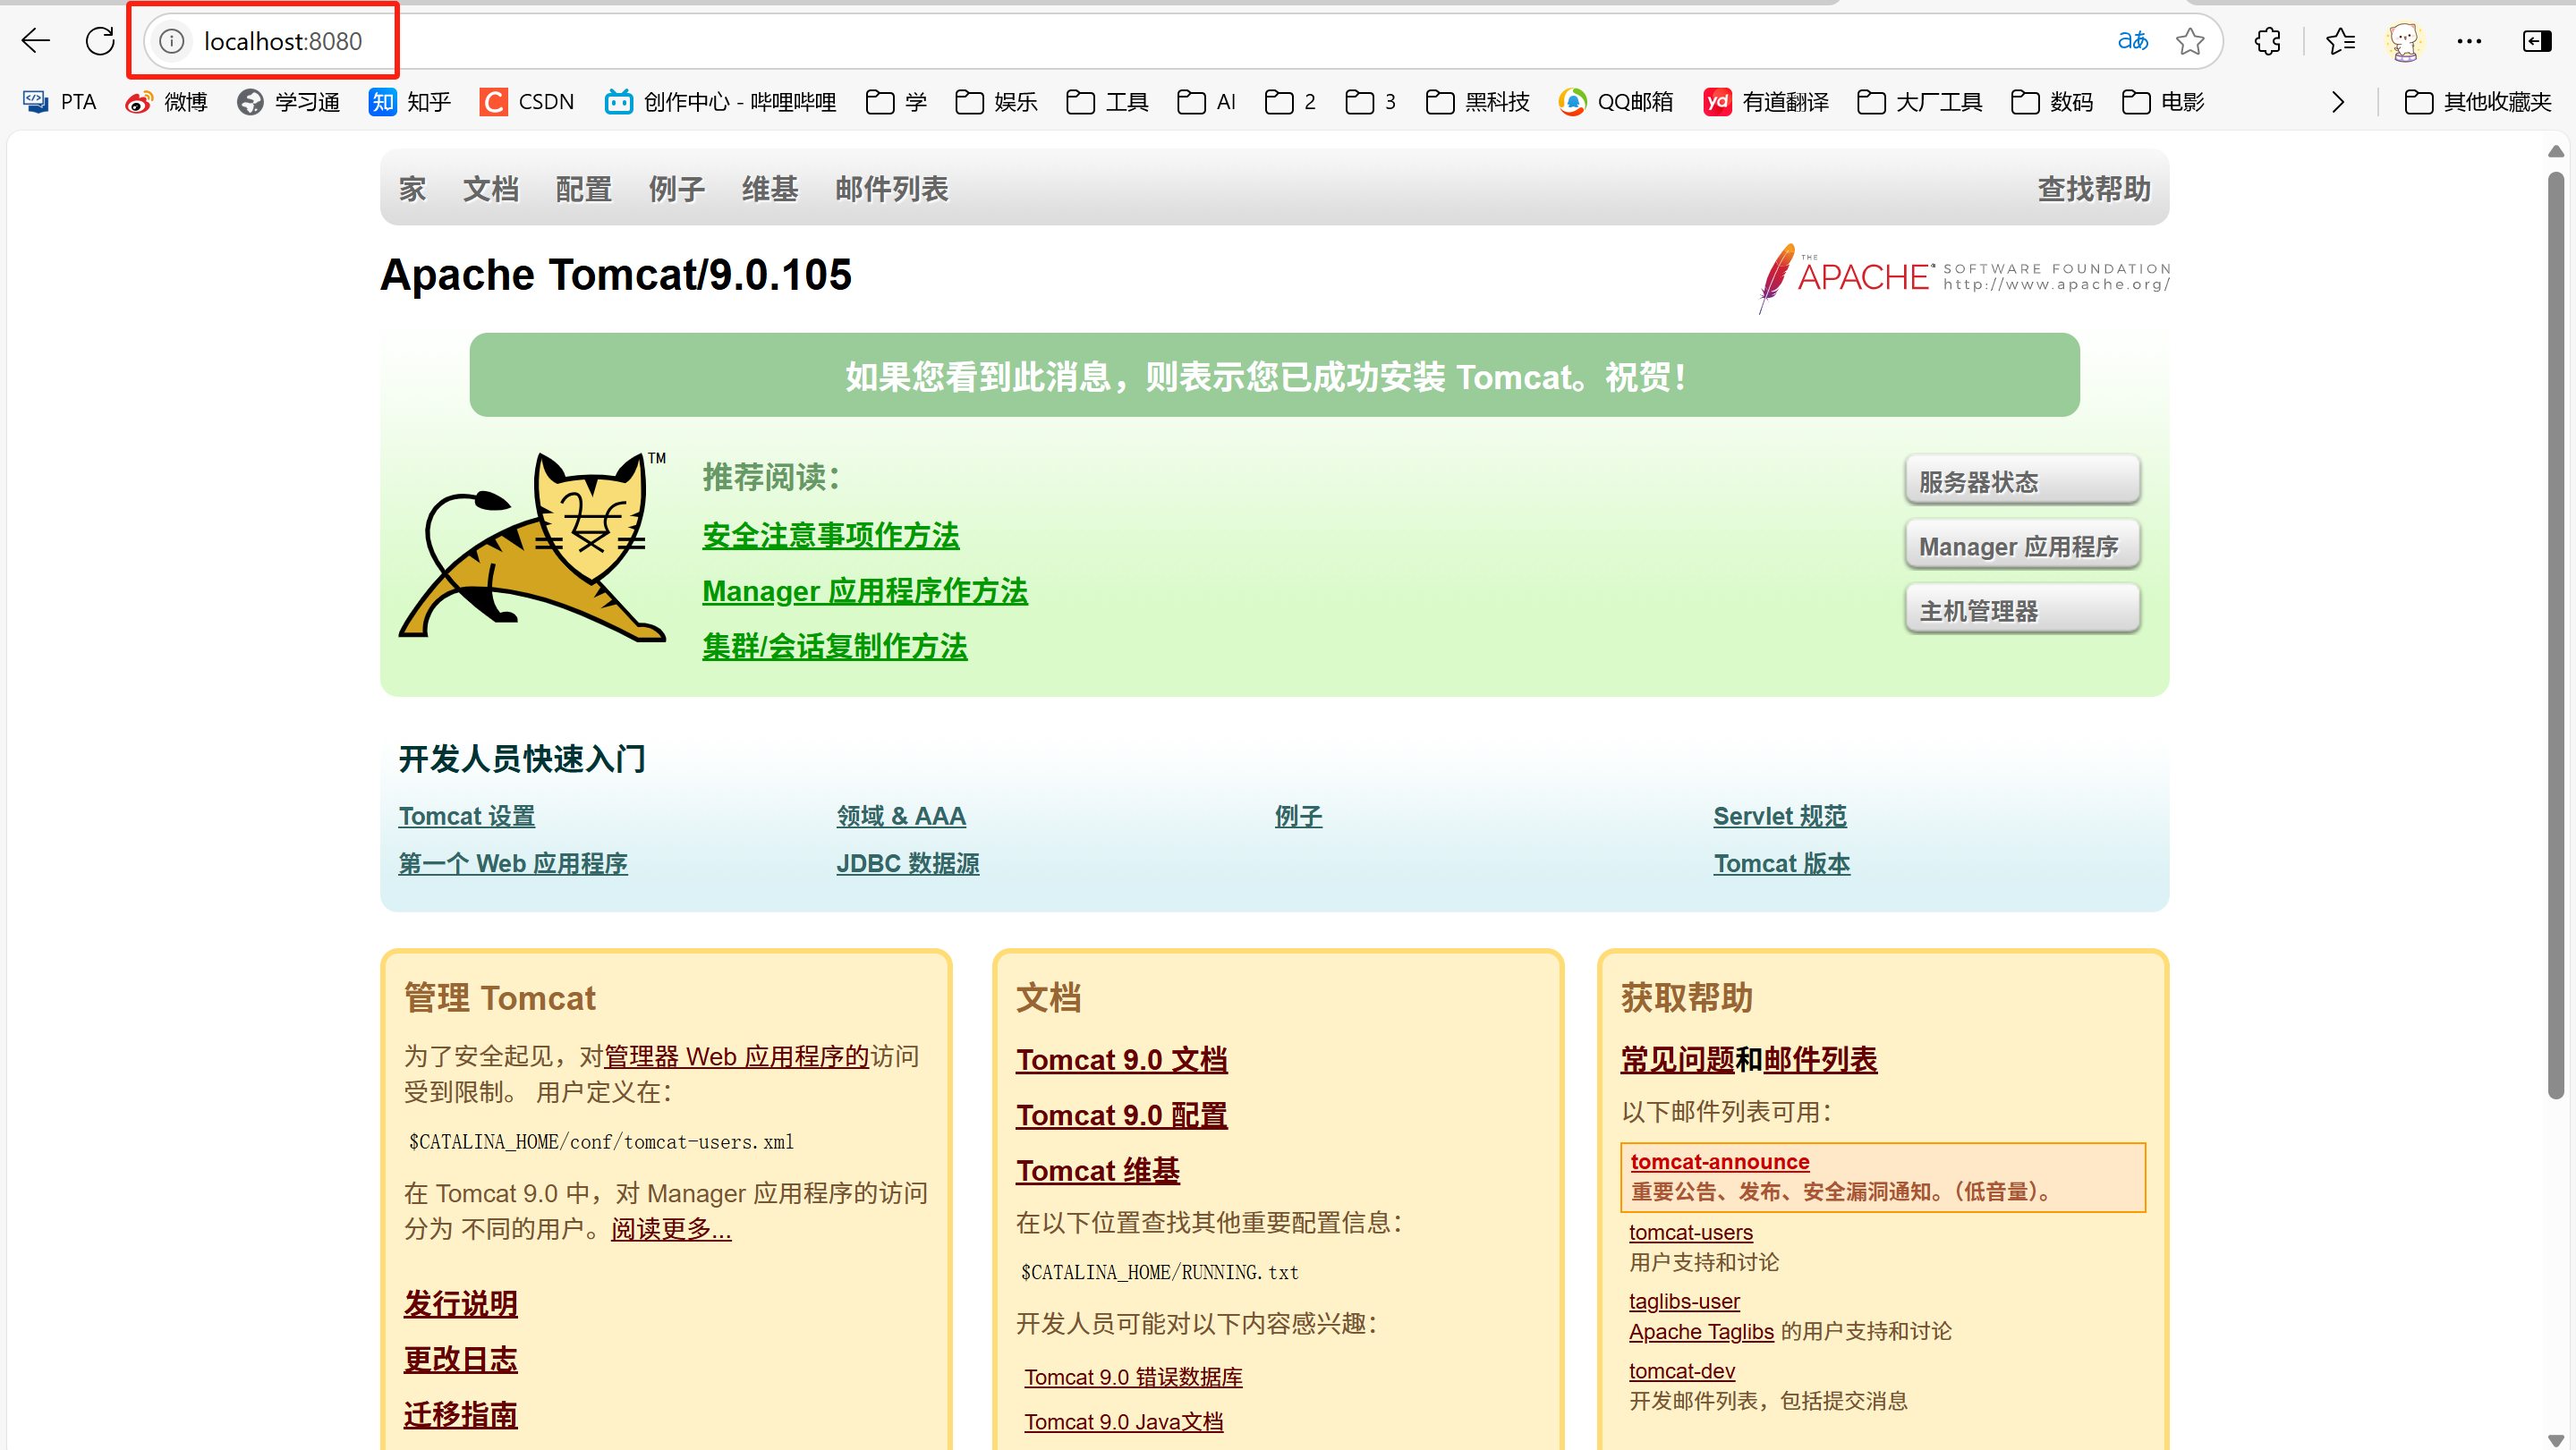Open the CSDN bookmark
This screenshot has height=1450, width=2576.
(527, 101)
